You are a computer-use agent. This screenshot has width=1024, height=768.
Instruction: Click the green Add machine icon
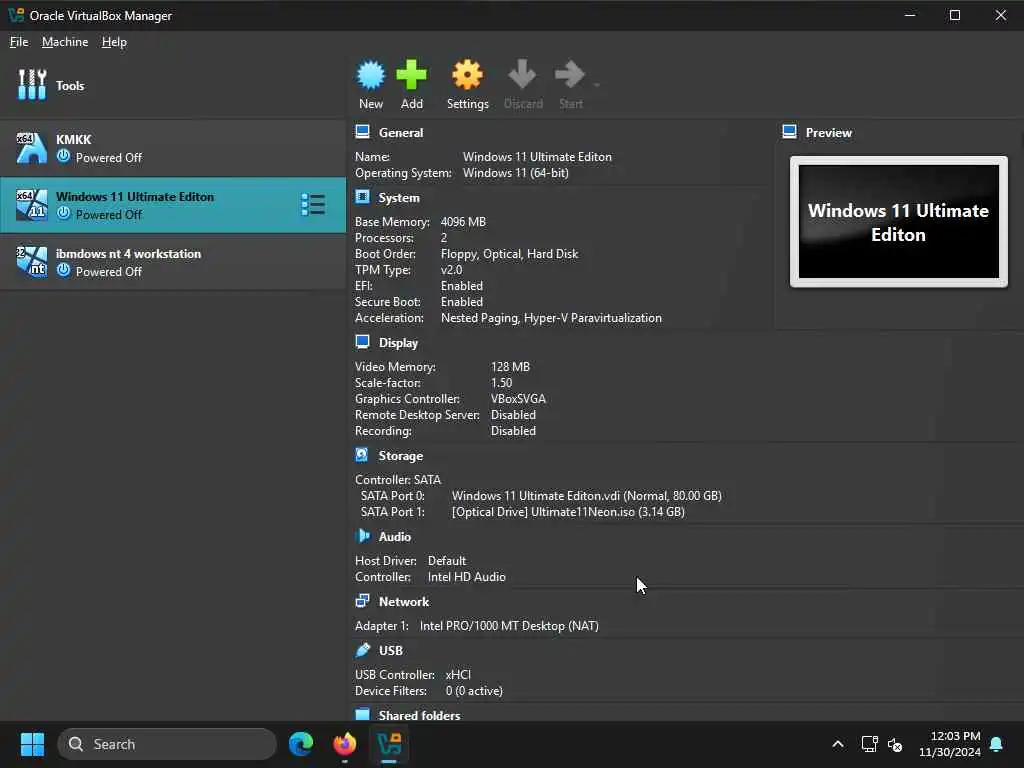pyautogui.click(x=411, y=75)
